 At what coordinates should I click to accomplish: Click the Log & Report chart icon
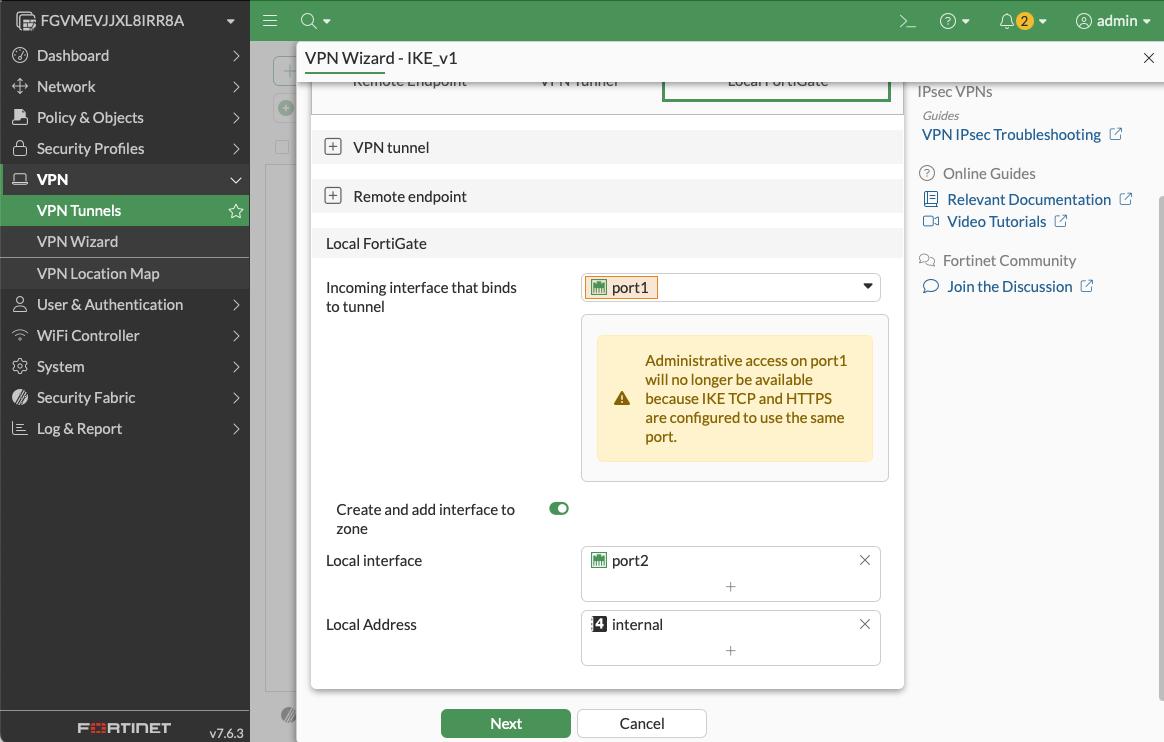coord(20,429)
